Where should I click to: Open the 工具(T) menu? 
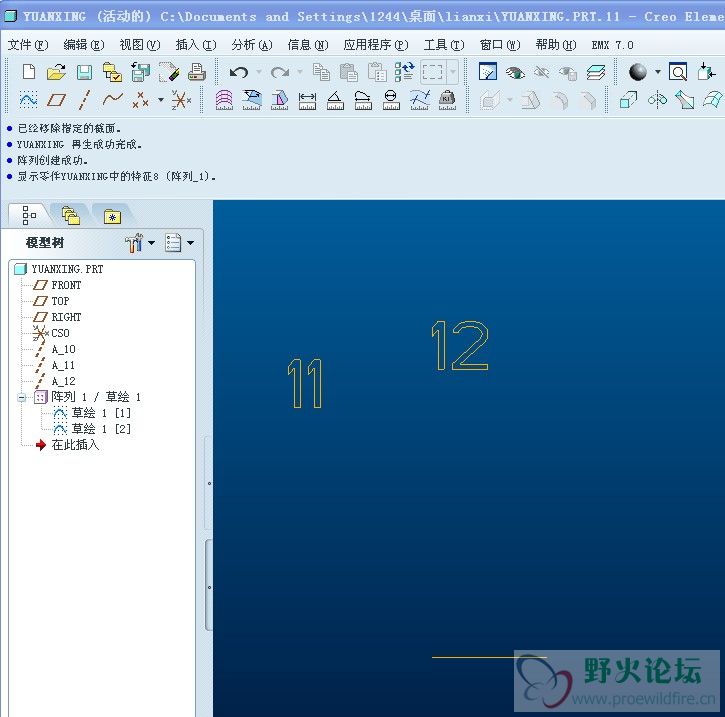(x=444, y=45)
